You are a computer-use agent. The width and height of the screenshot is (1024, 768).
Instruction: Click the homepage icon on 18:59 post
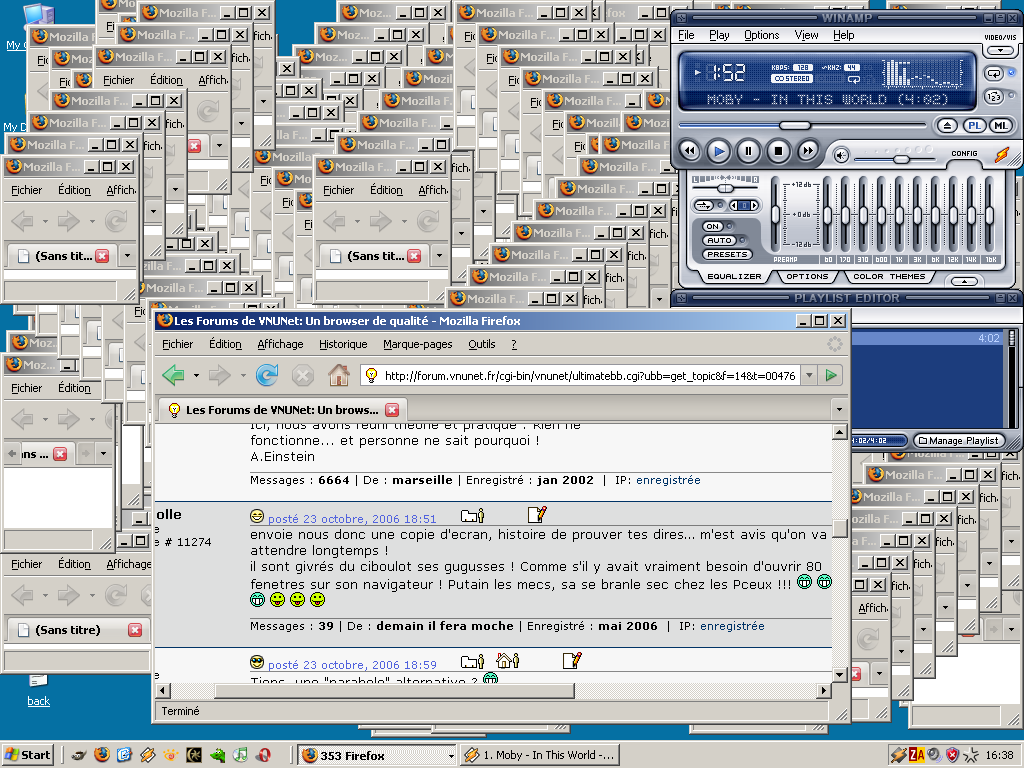click(507, 661)
